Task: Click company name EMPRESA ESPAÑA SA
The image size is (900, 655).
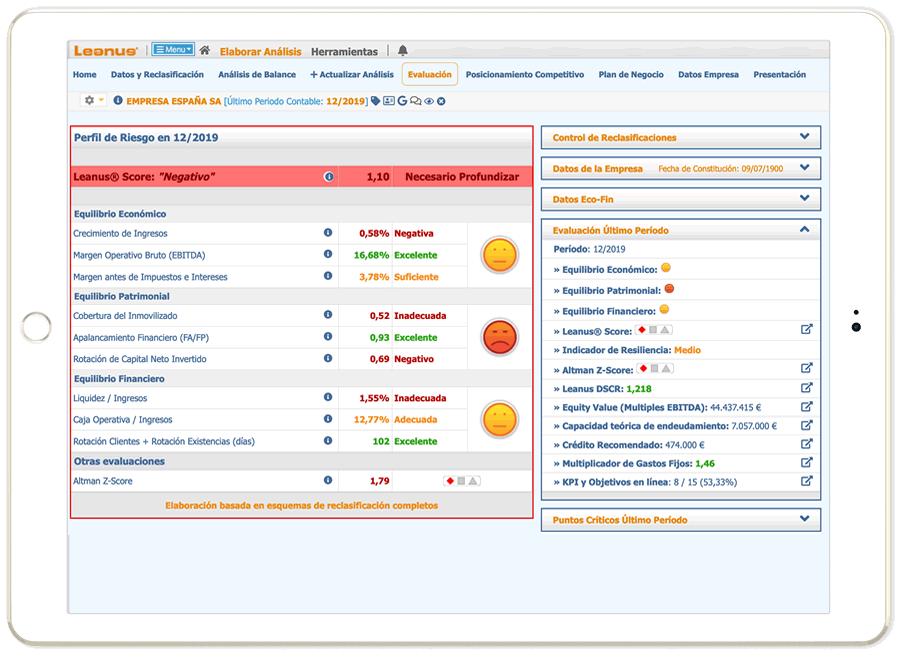Action: click(x=174, y=101)
